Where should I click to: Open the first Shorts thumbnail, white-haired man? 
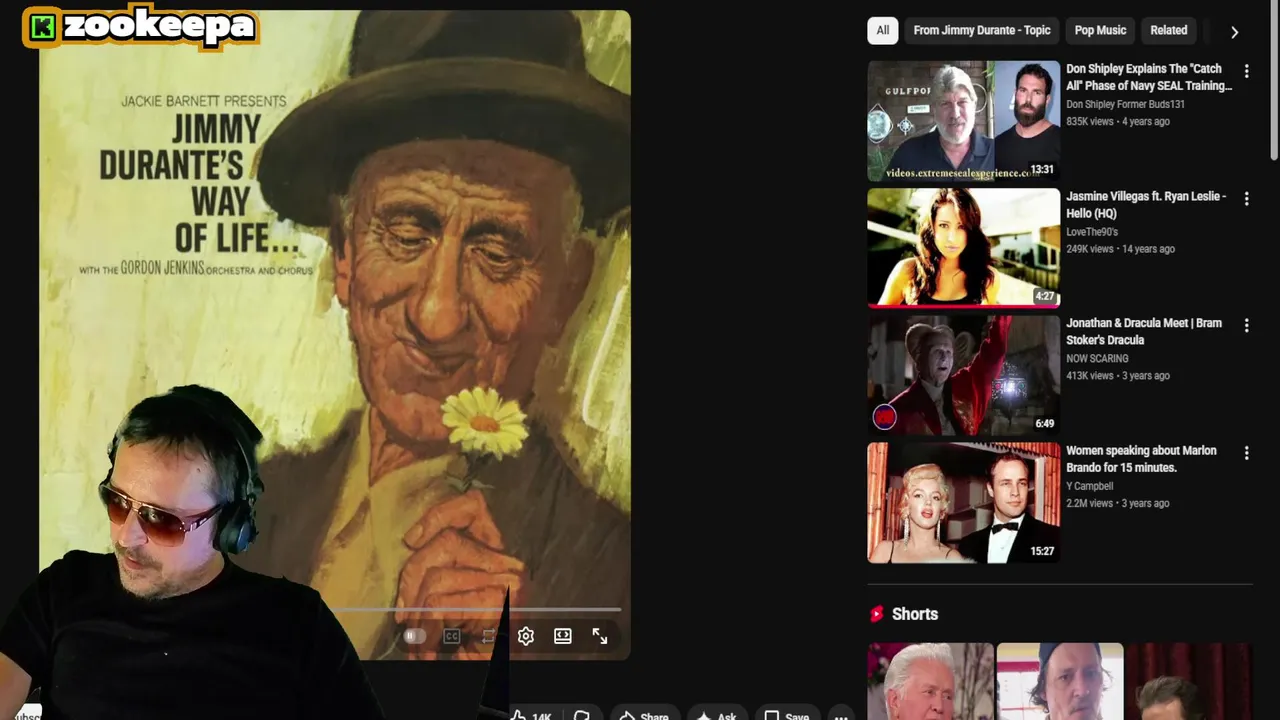pyautogui.click(x=930, y=681)
